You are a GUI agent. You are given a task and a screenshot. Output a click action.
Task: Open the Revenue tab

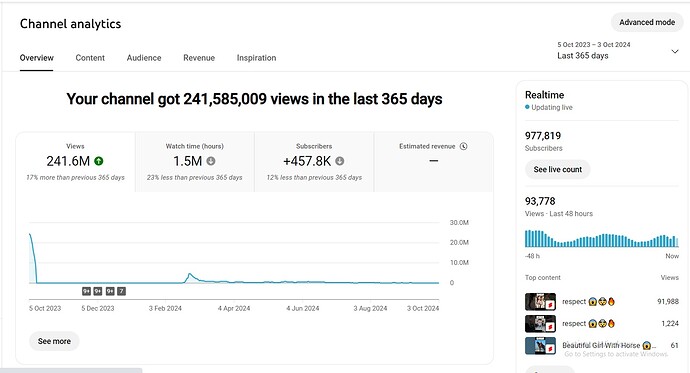(199, 58)
